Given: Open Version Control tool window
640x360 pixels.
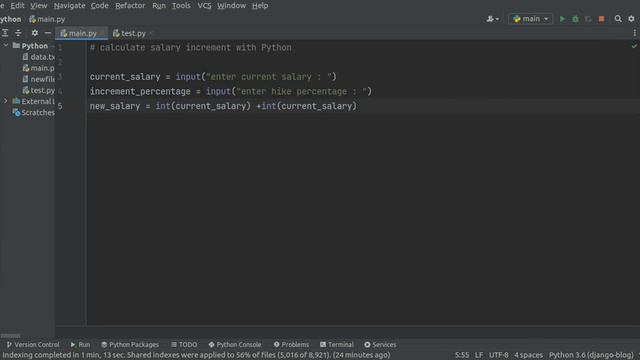Looking at the screenshot, I should pyautogui.click(x=33, y=344).
